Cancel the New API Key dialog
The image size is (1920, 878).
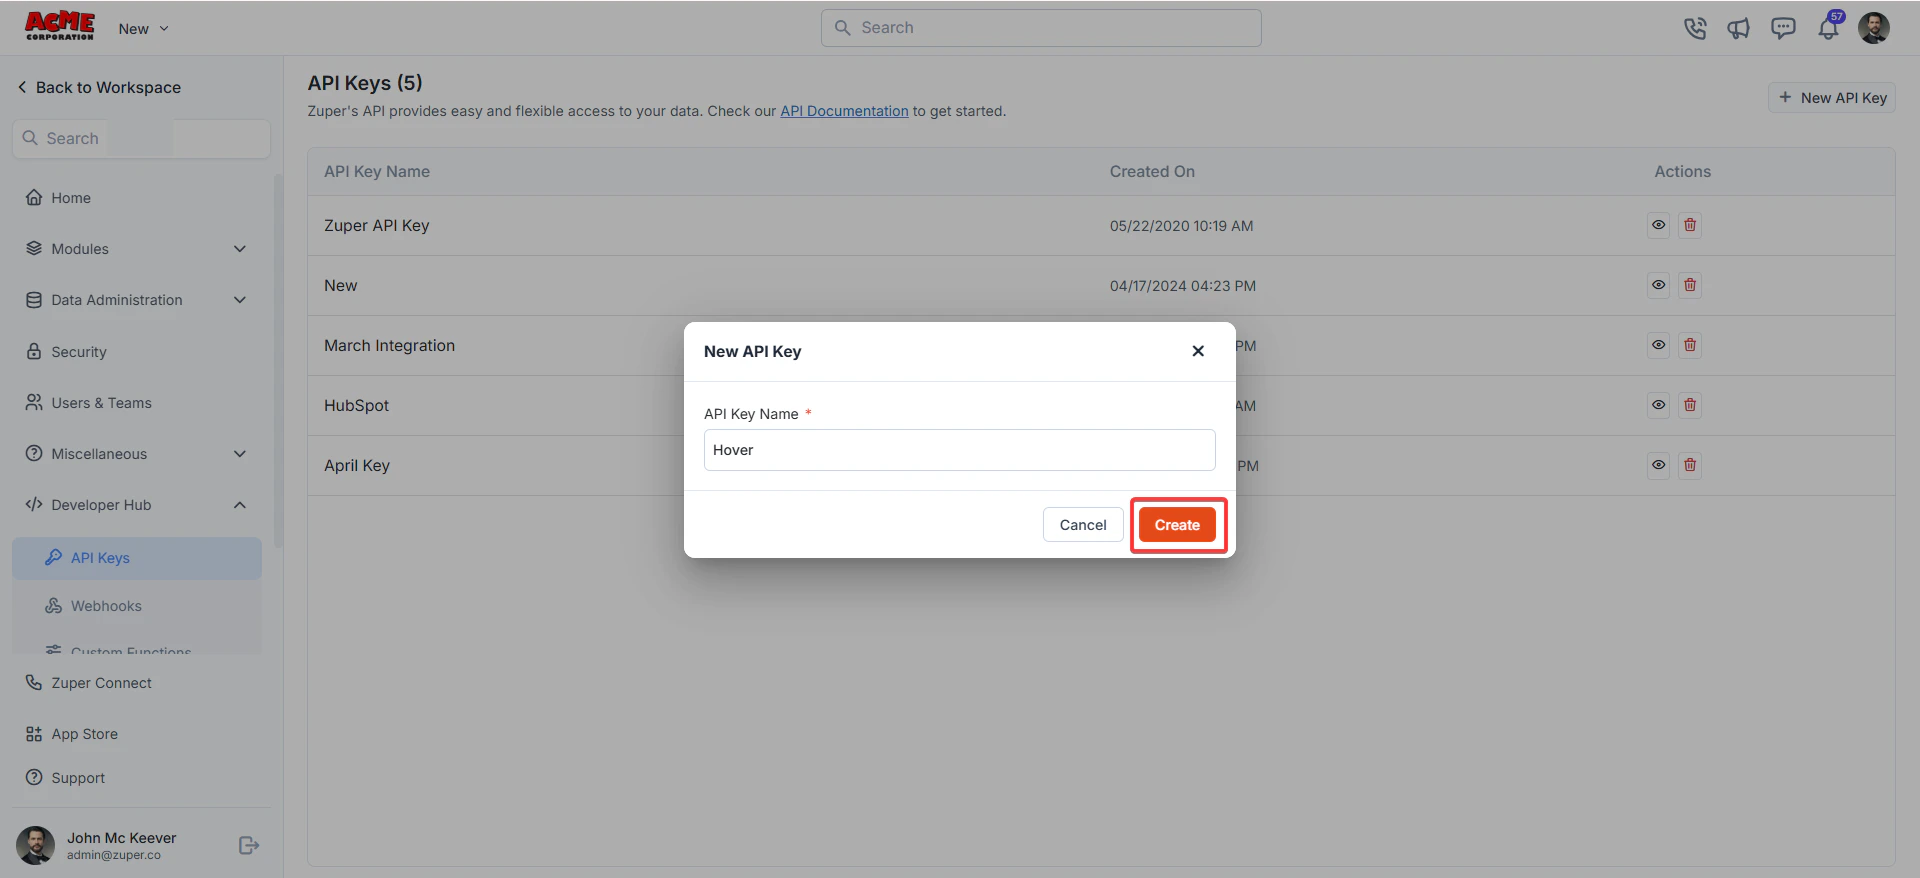1082,525
